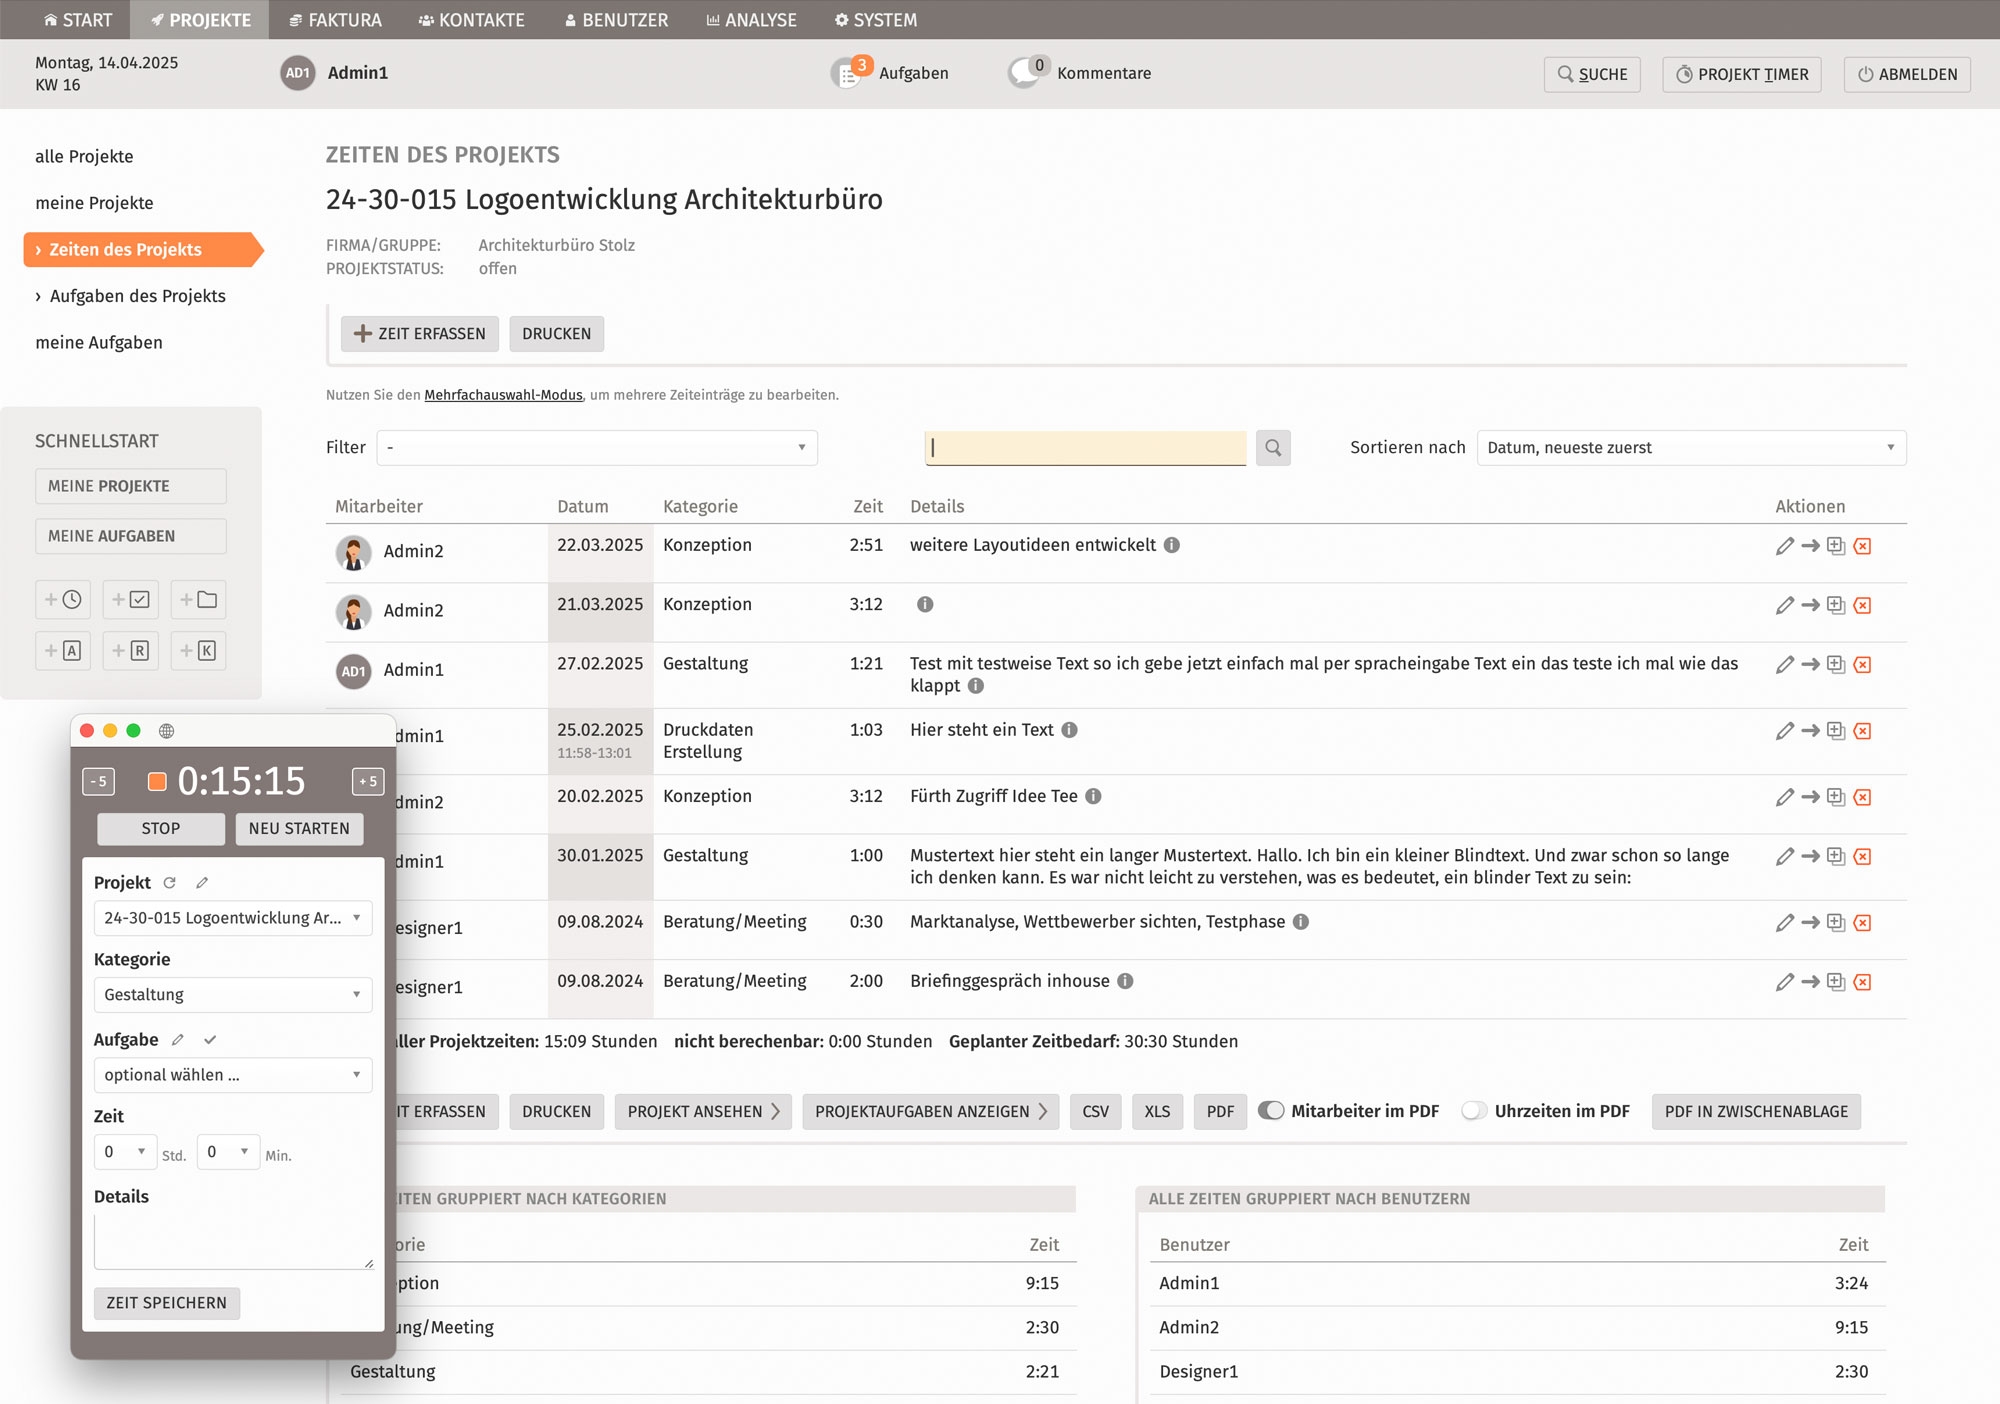
Task: Click the quick-add task checkbox icon in Schnellstart
Action: pos(131,599)
